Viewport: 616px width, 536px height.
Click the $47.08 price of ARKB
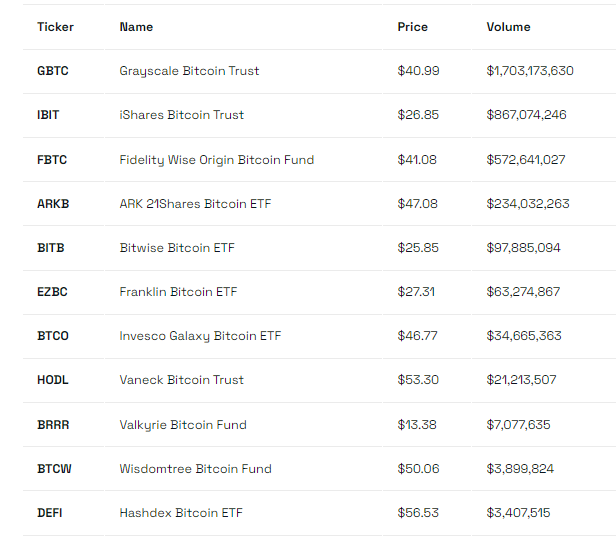[x=418, y=204]
